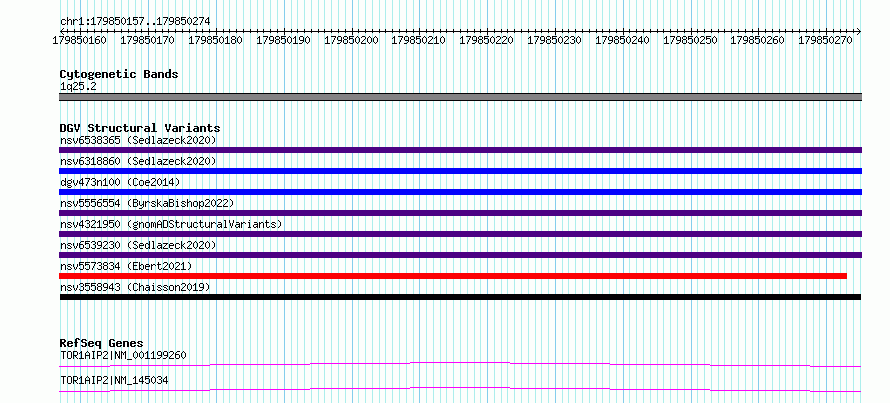Select the dgv473n100 (Coe2014) label

pyautogui.click(x=120, y=182)
